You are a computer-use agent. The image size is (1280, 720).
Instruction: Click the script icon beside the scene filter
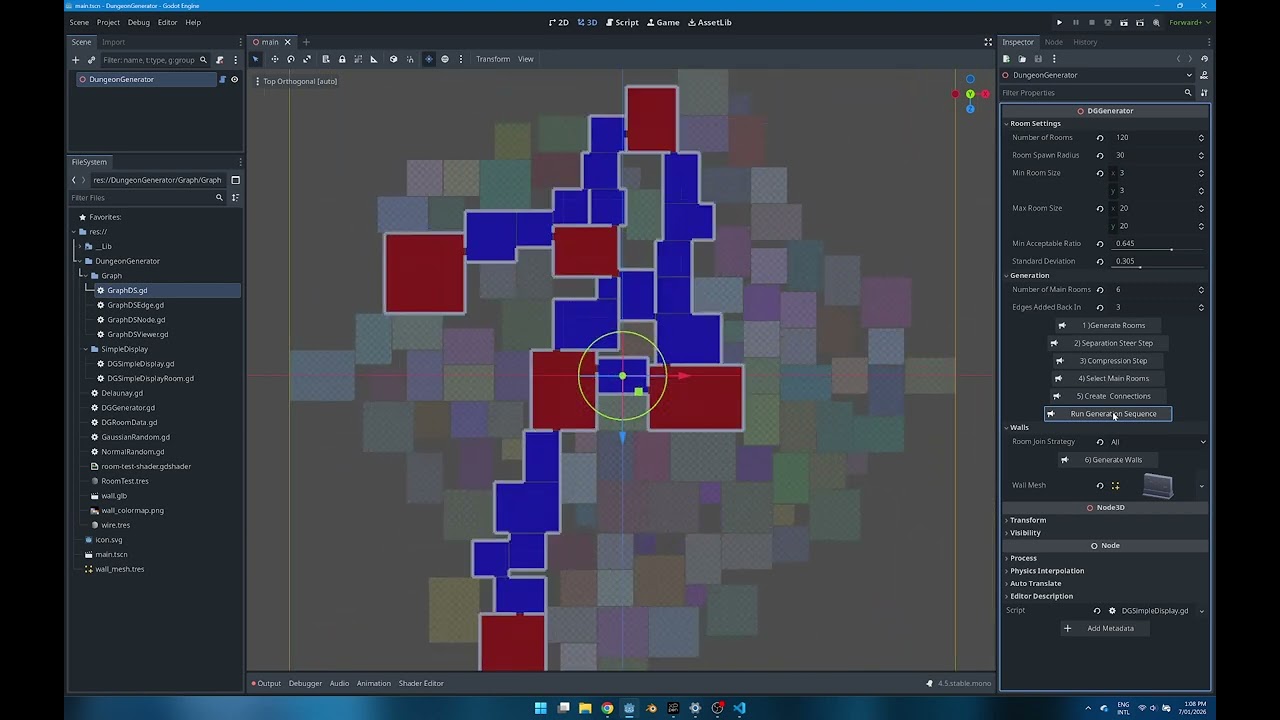point(222,60)
